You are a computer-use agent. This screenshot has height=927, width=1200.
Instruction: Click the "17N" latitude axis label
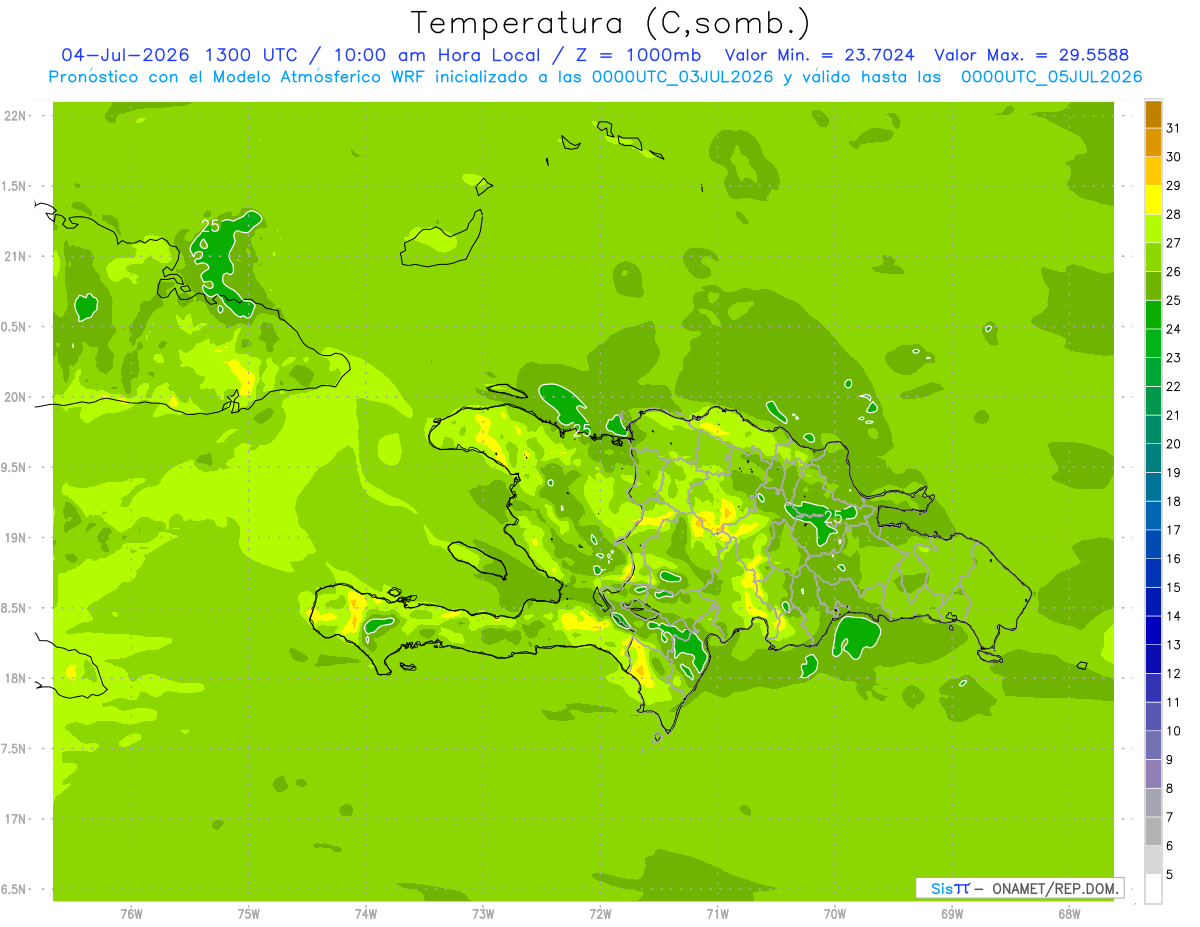[x=14, y=819]
